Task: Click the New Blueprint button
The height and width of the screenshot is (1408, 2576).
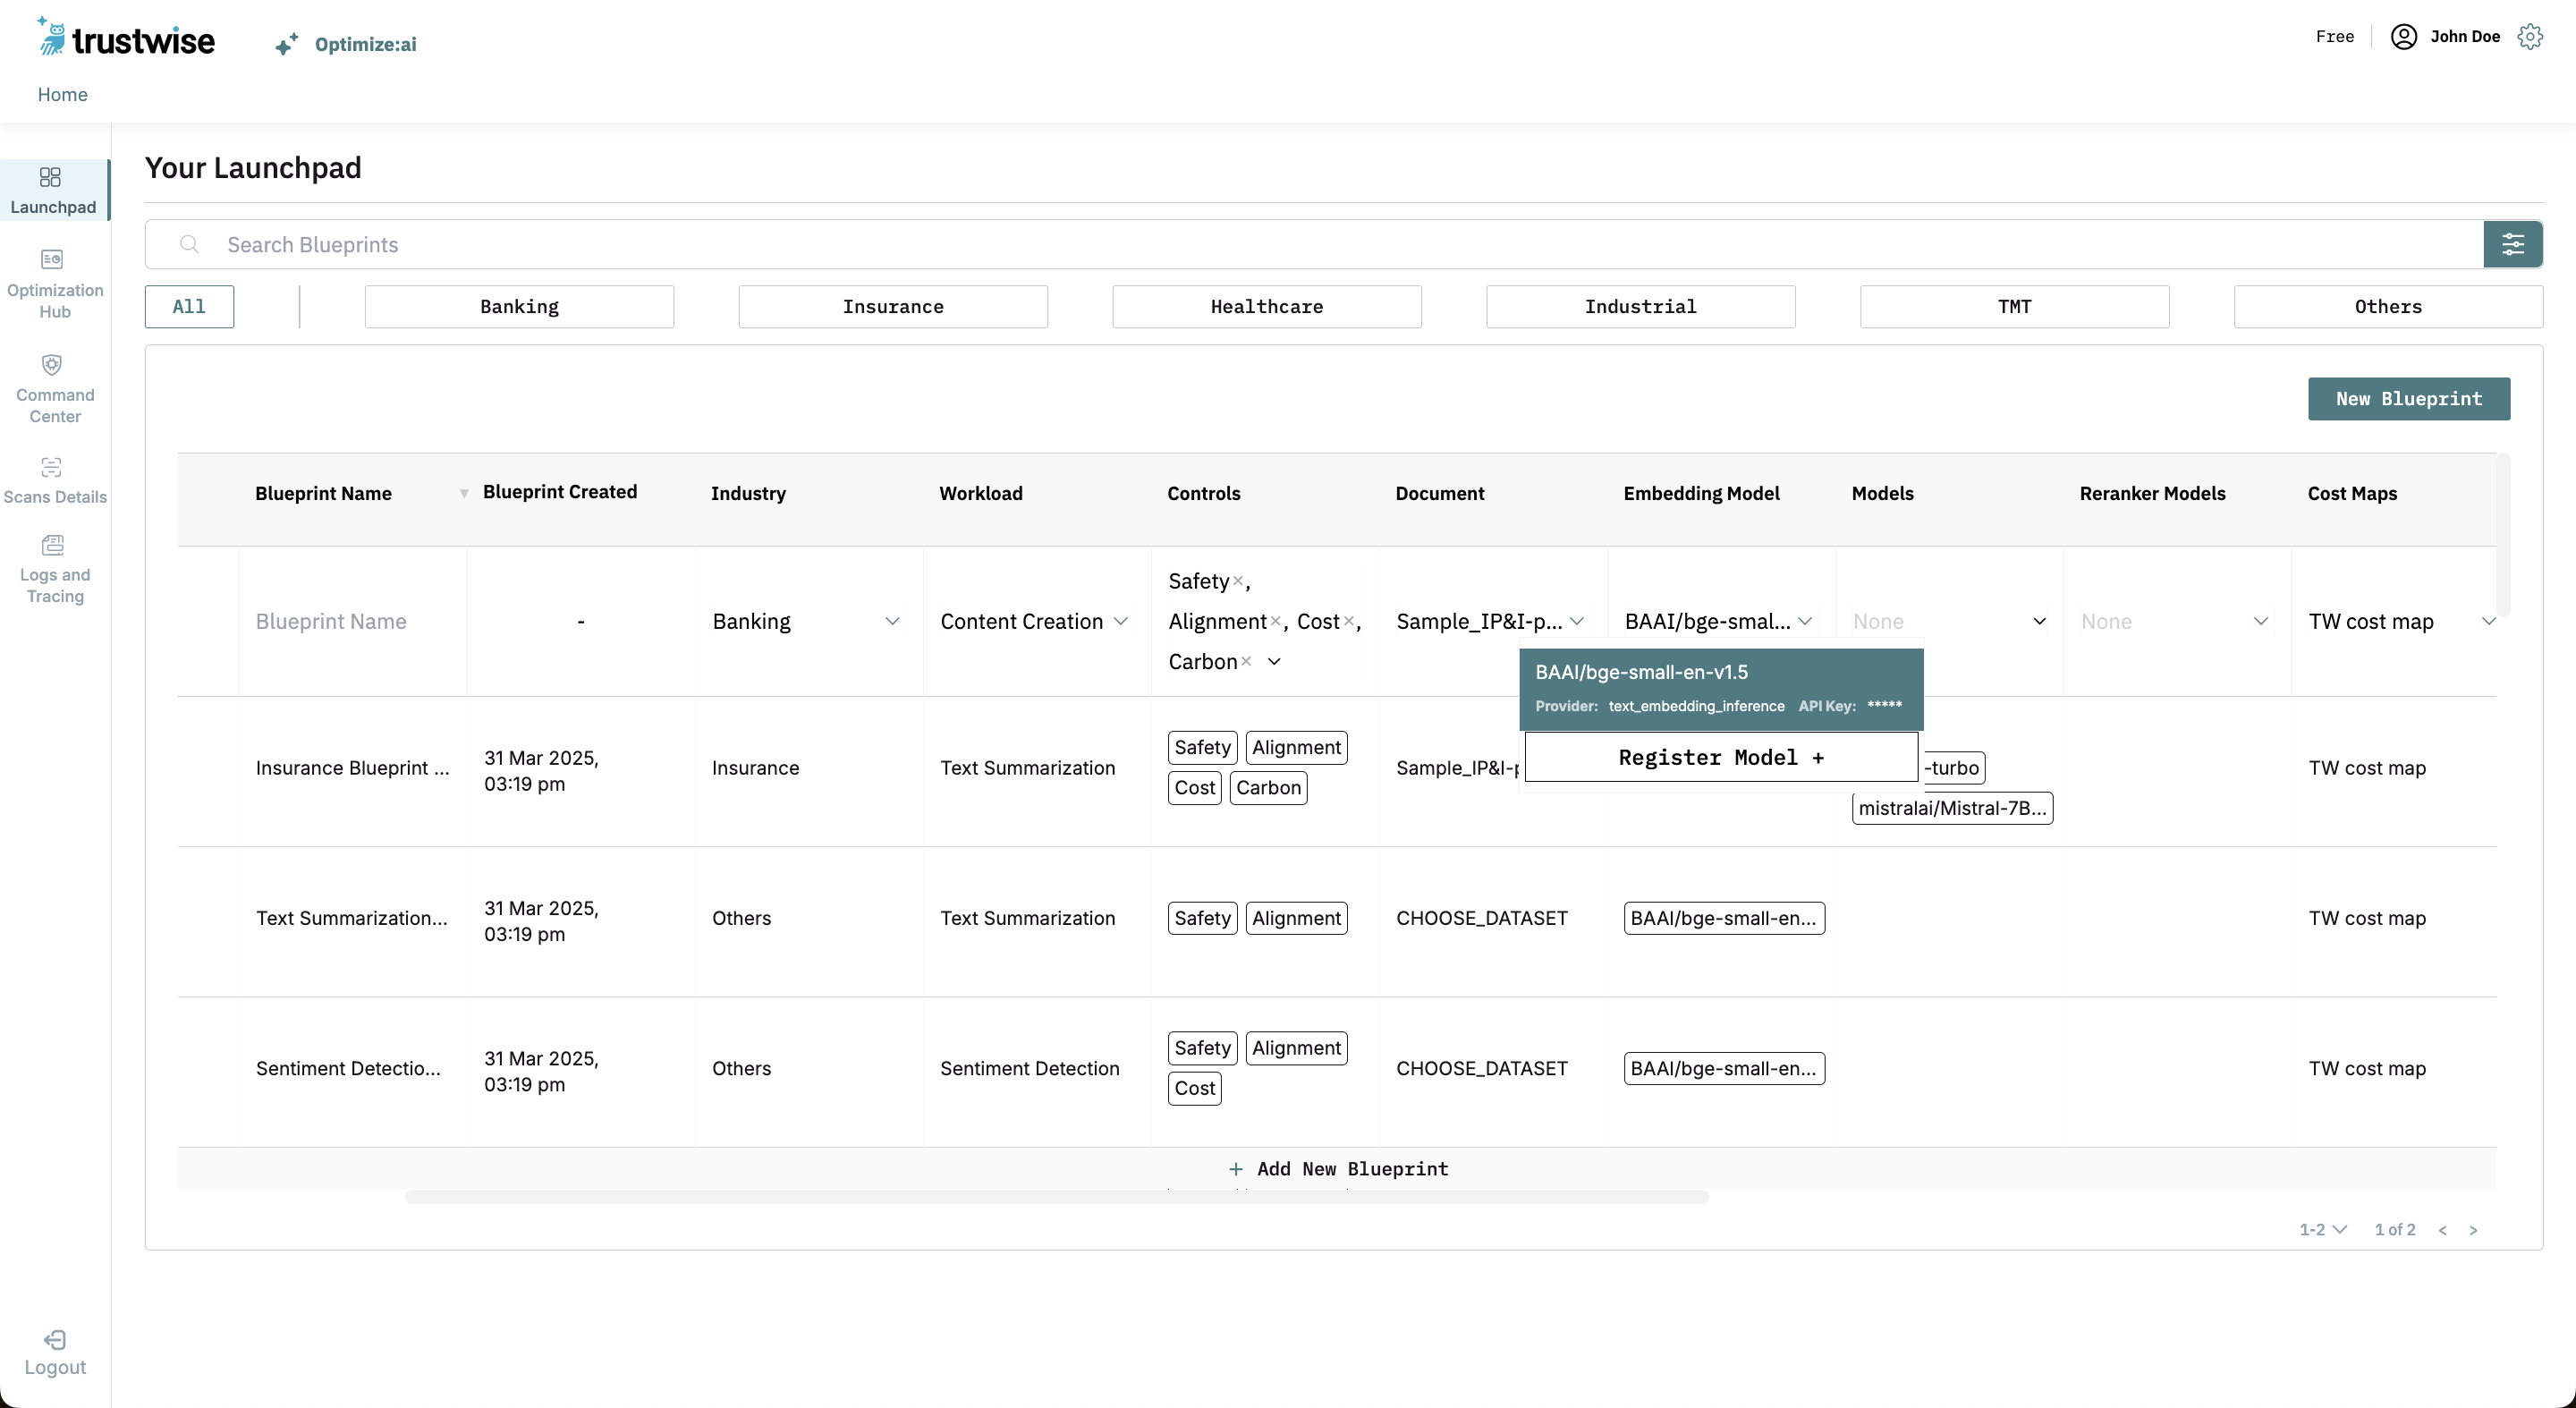Action: [2408, 399]
